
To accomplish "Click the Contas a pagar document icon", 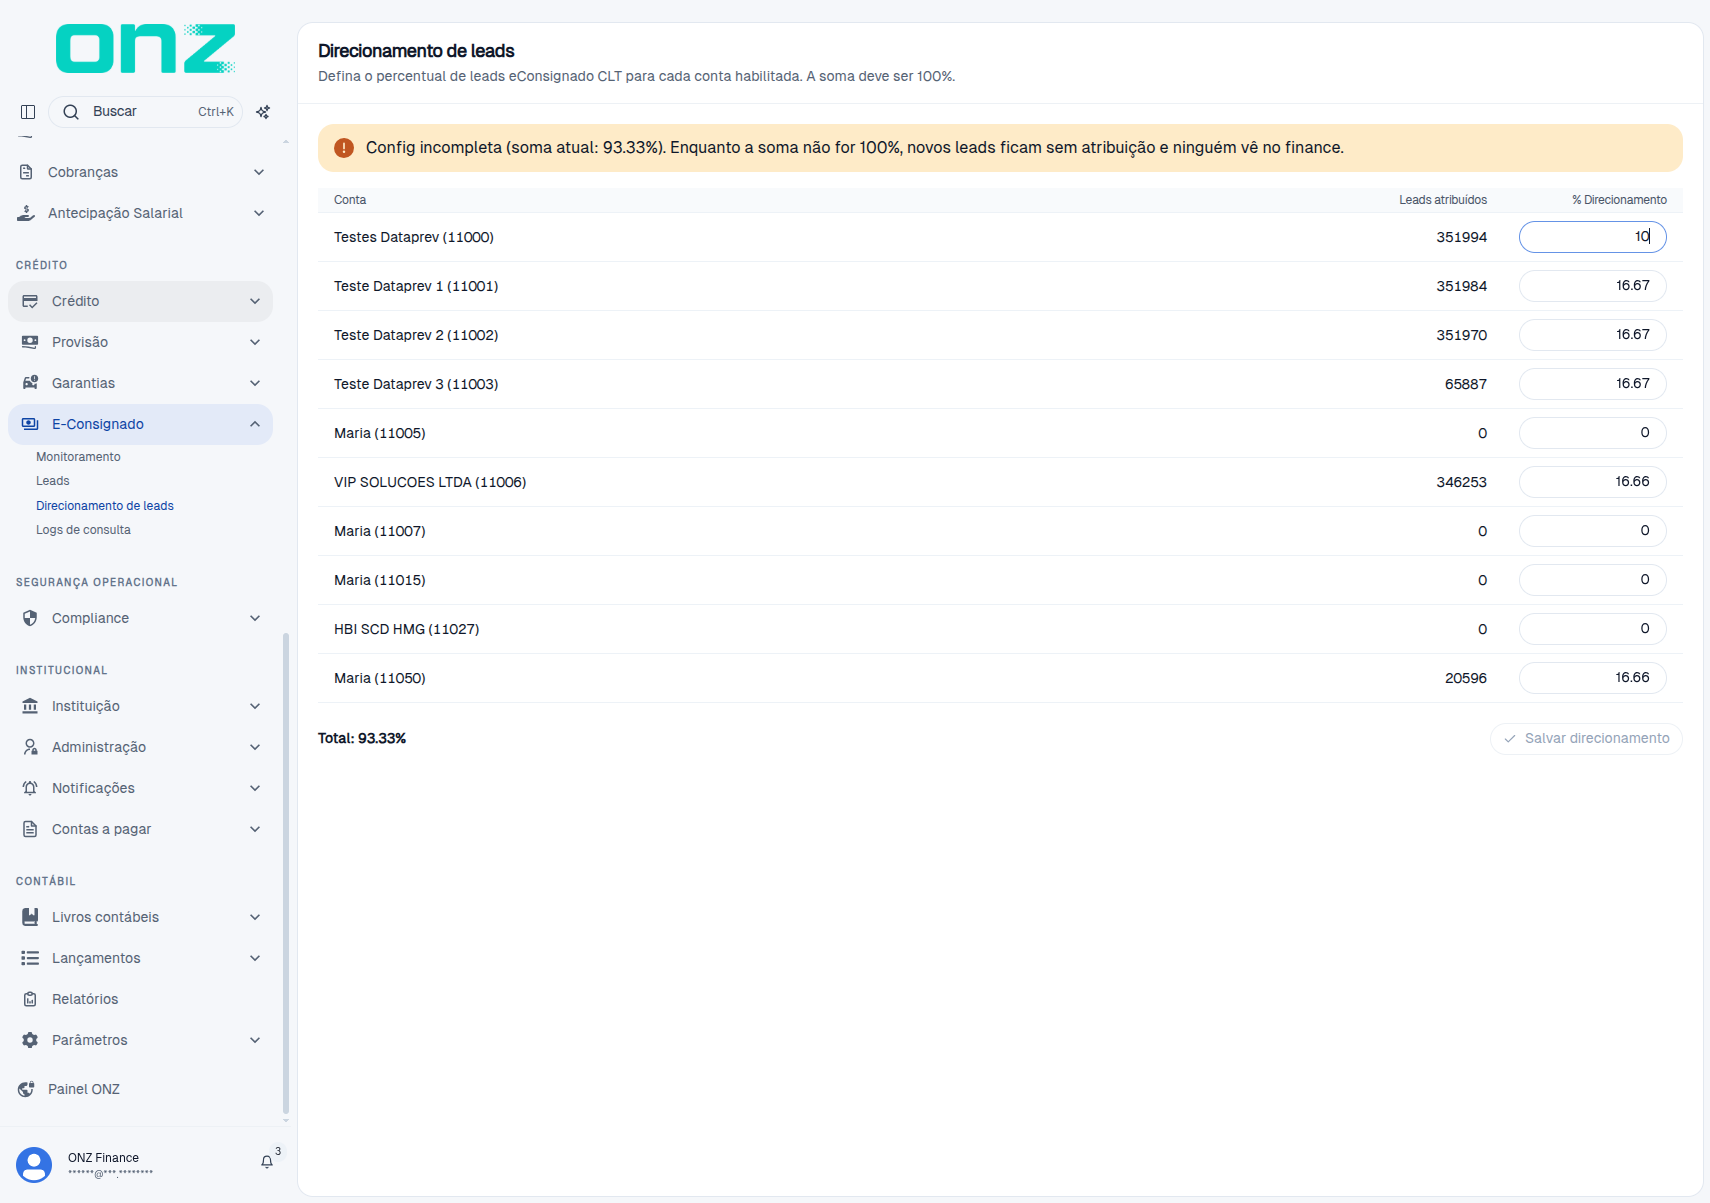I will click(x=30, y=829).
